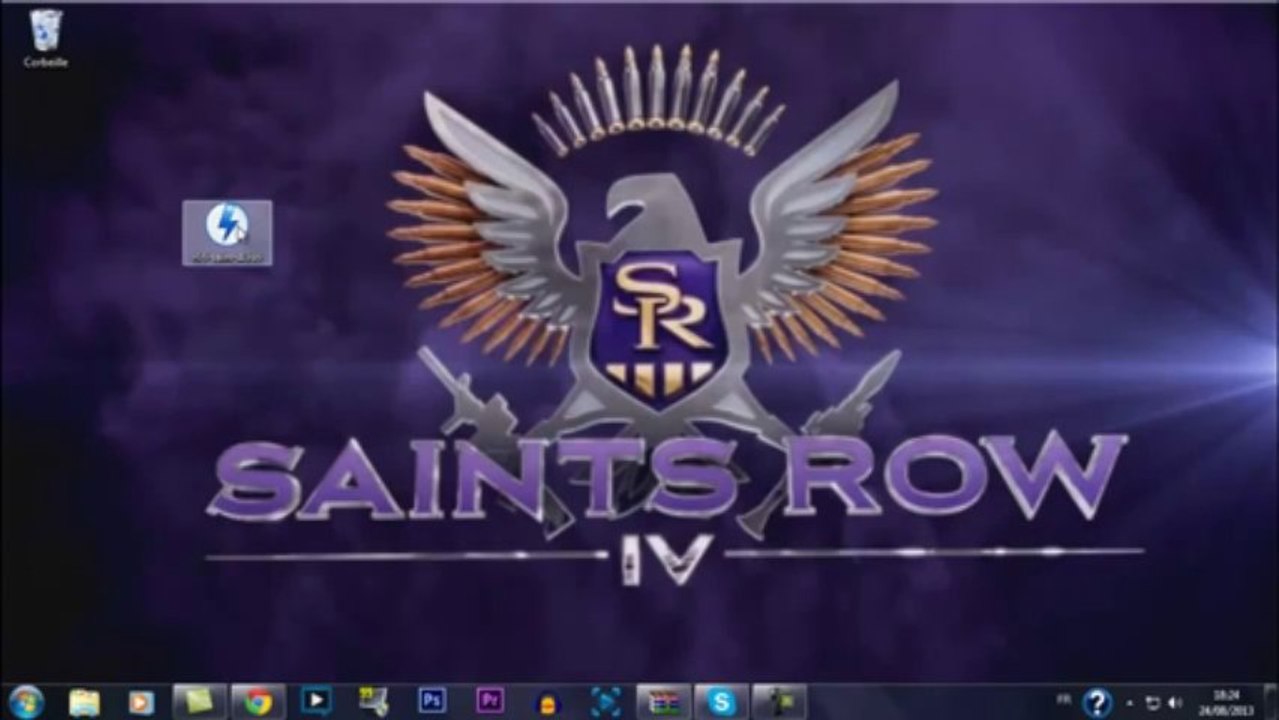
Task: Open the icon with yellow badge before Photoshop
Action: (374, 702)
